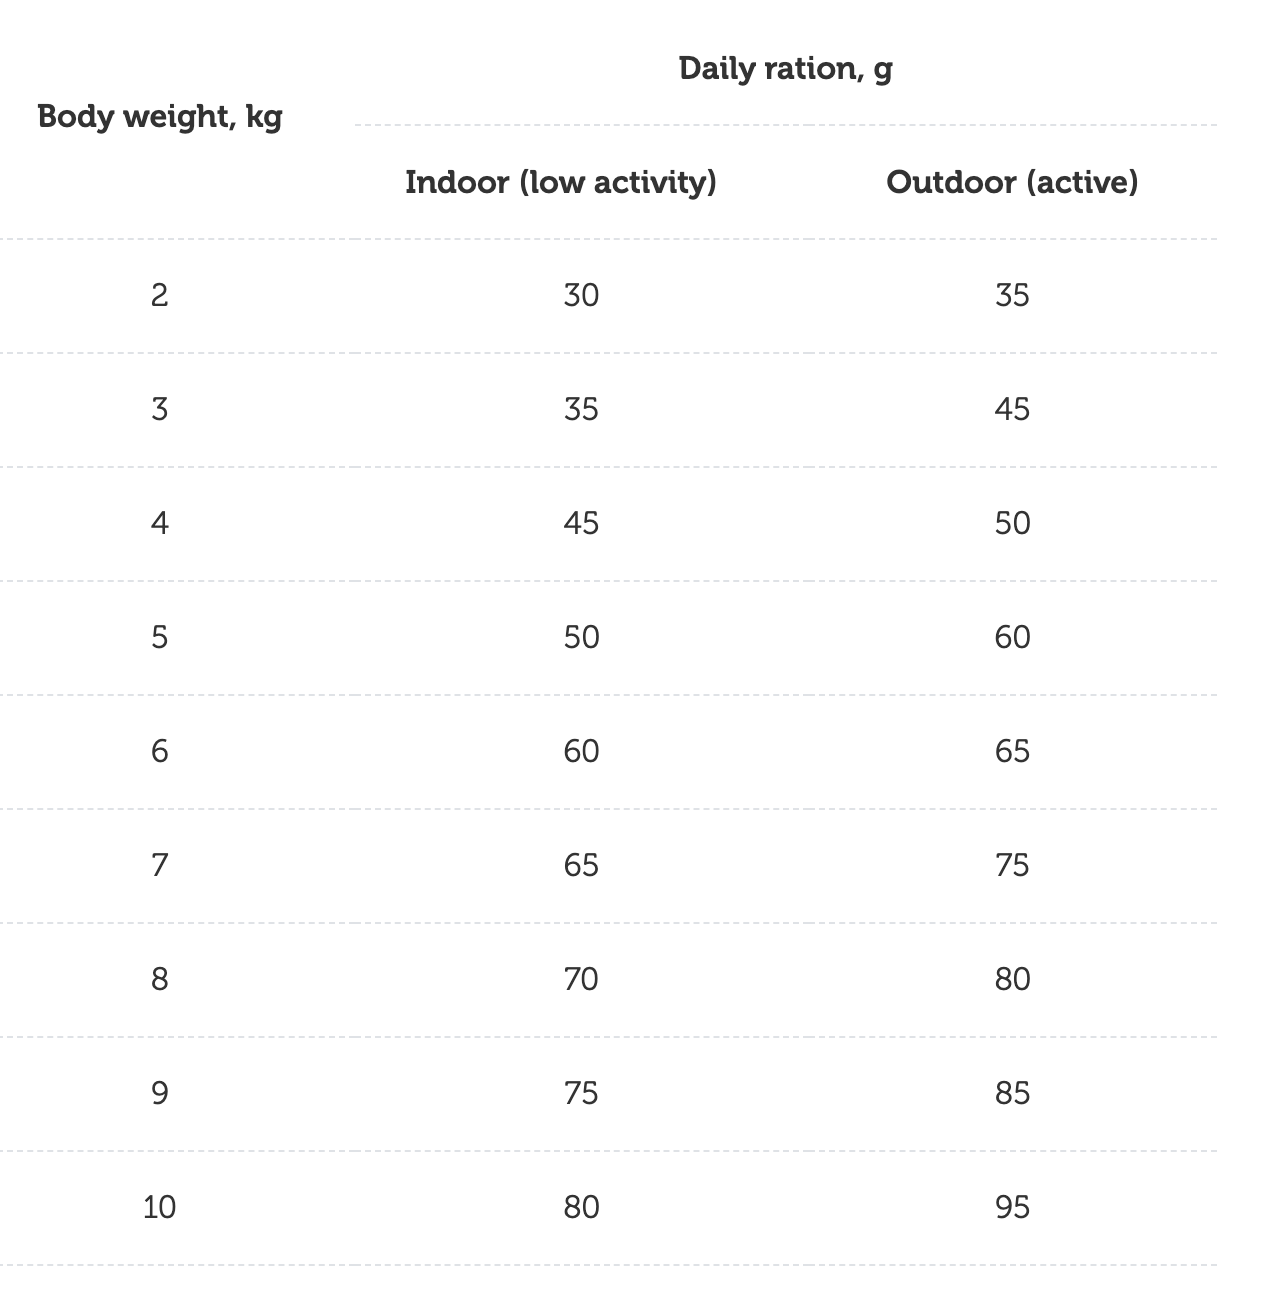Screen dimensions: 1286x1312
Task: Select outdoor ration 95 for 10 kg
Action: [1012, 1207]
